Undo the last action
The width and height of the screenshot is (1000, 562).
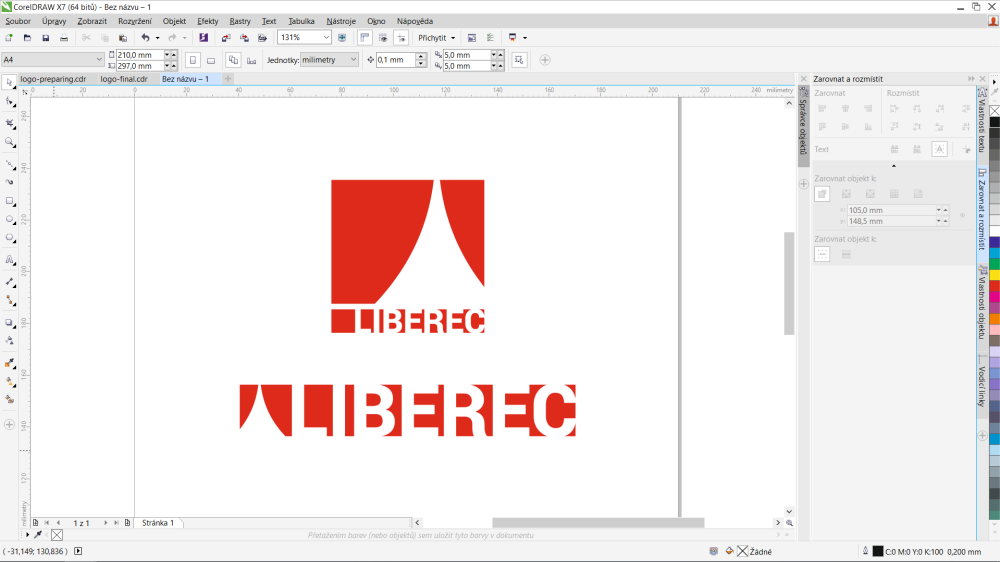pyautogui.click(x=145, y=38)
